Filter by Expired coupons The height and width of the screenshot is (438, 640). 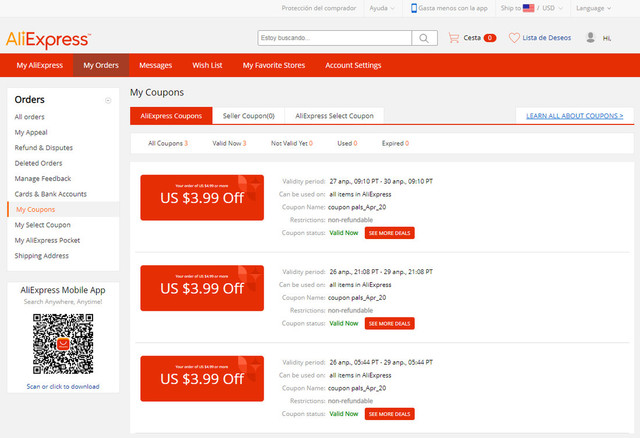tap(395, 143)
